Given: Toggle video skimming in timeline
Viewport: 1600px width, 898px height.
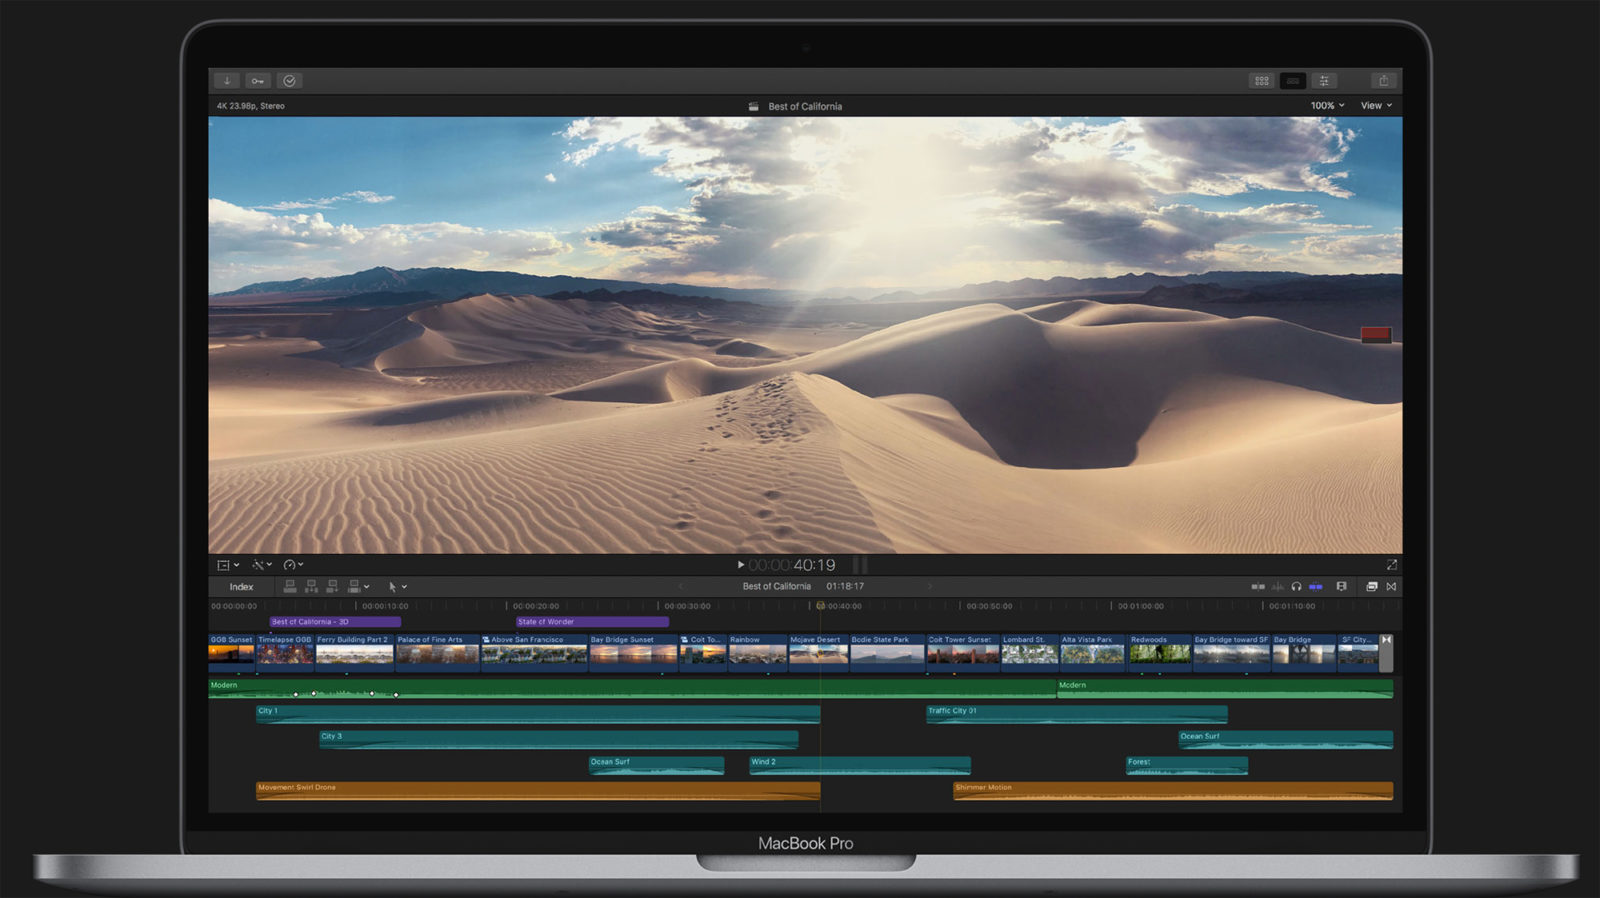Looking at the screenshot, I should click(1258, 587).
